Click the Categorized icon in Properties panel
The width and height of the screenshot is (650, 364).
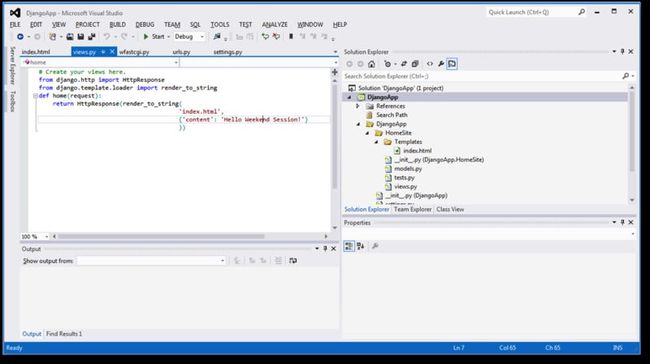(x=349, y=246)
